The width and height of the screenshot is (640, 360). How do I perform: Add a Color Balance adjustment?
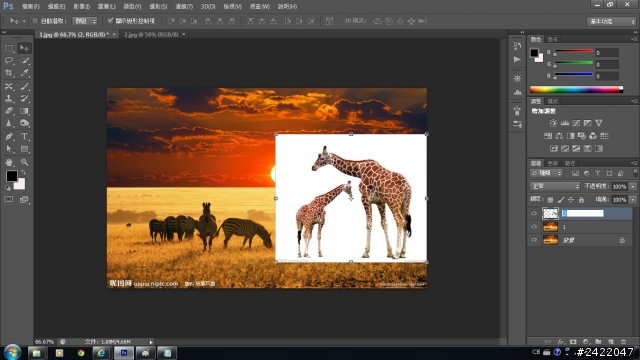(559, 136)
